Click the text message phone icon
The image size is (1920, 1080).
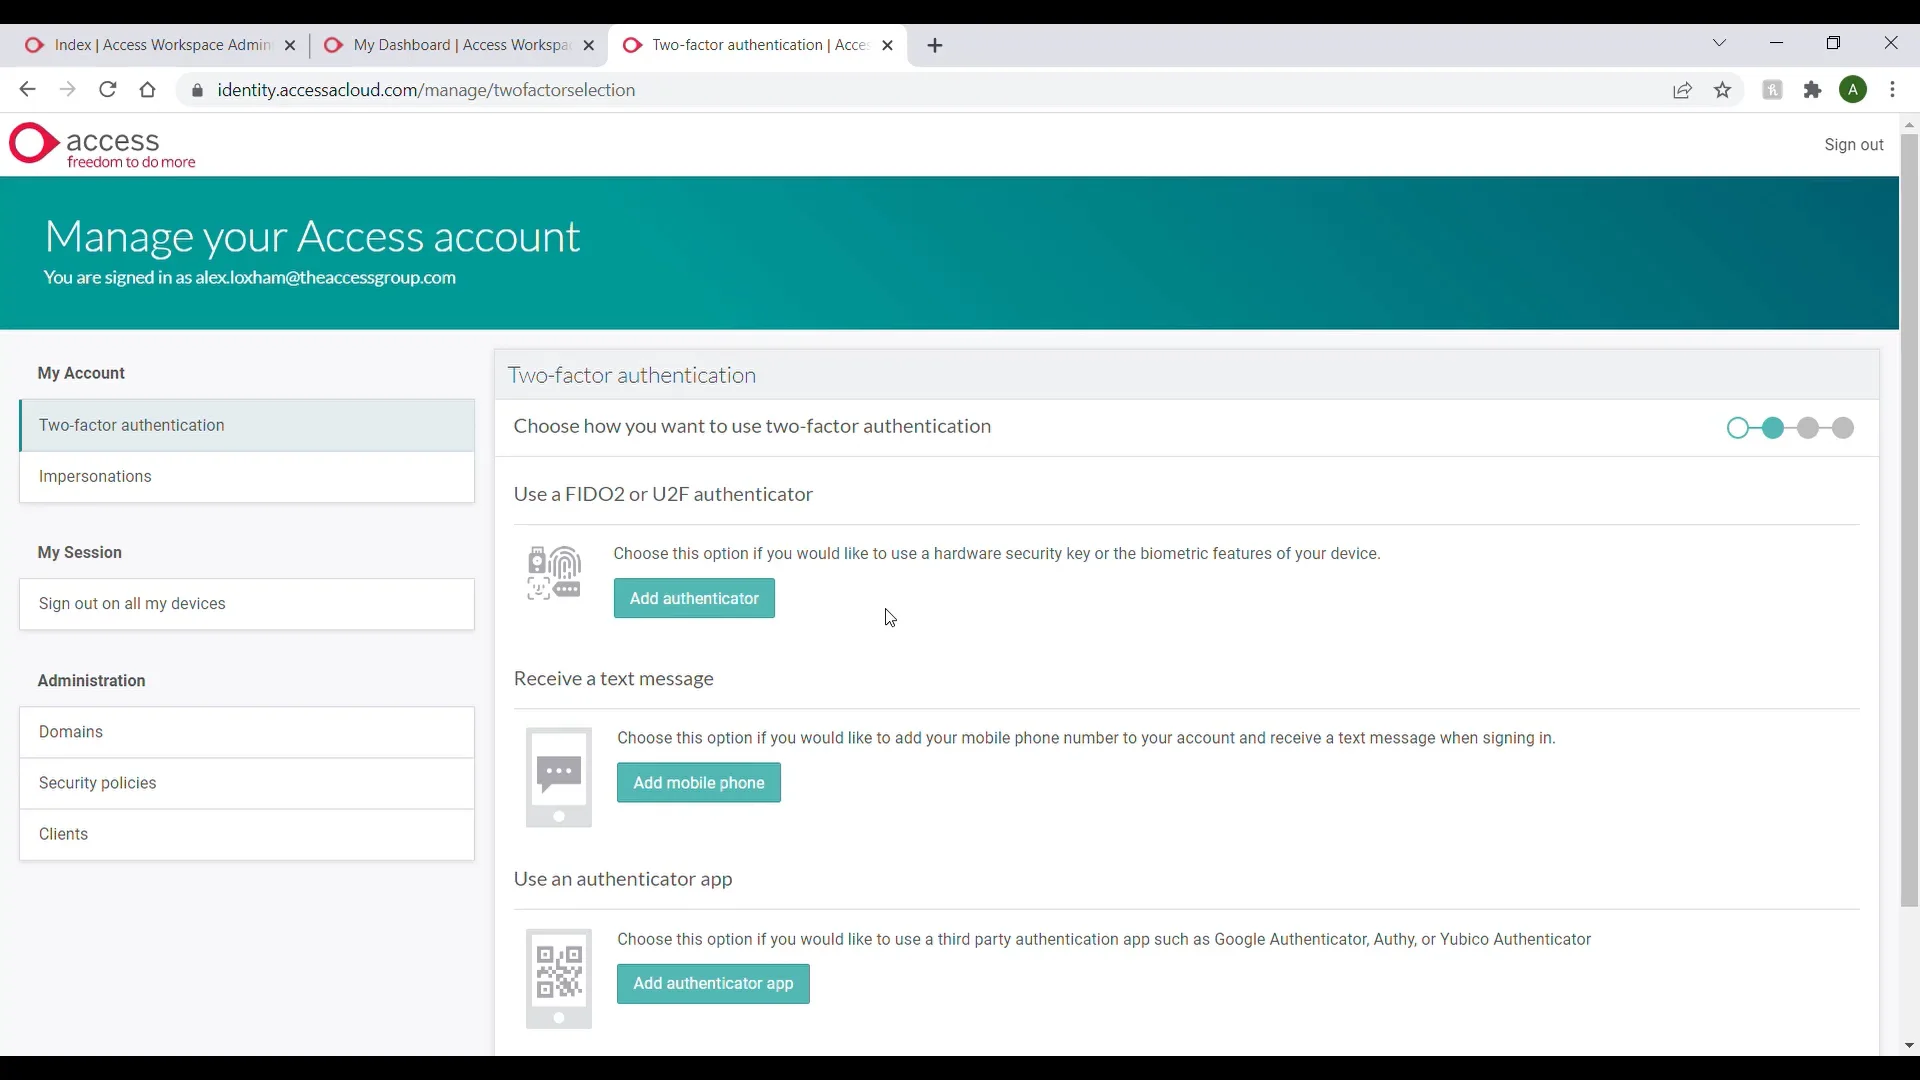[x=558, y=777]
